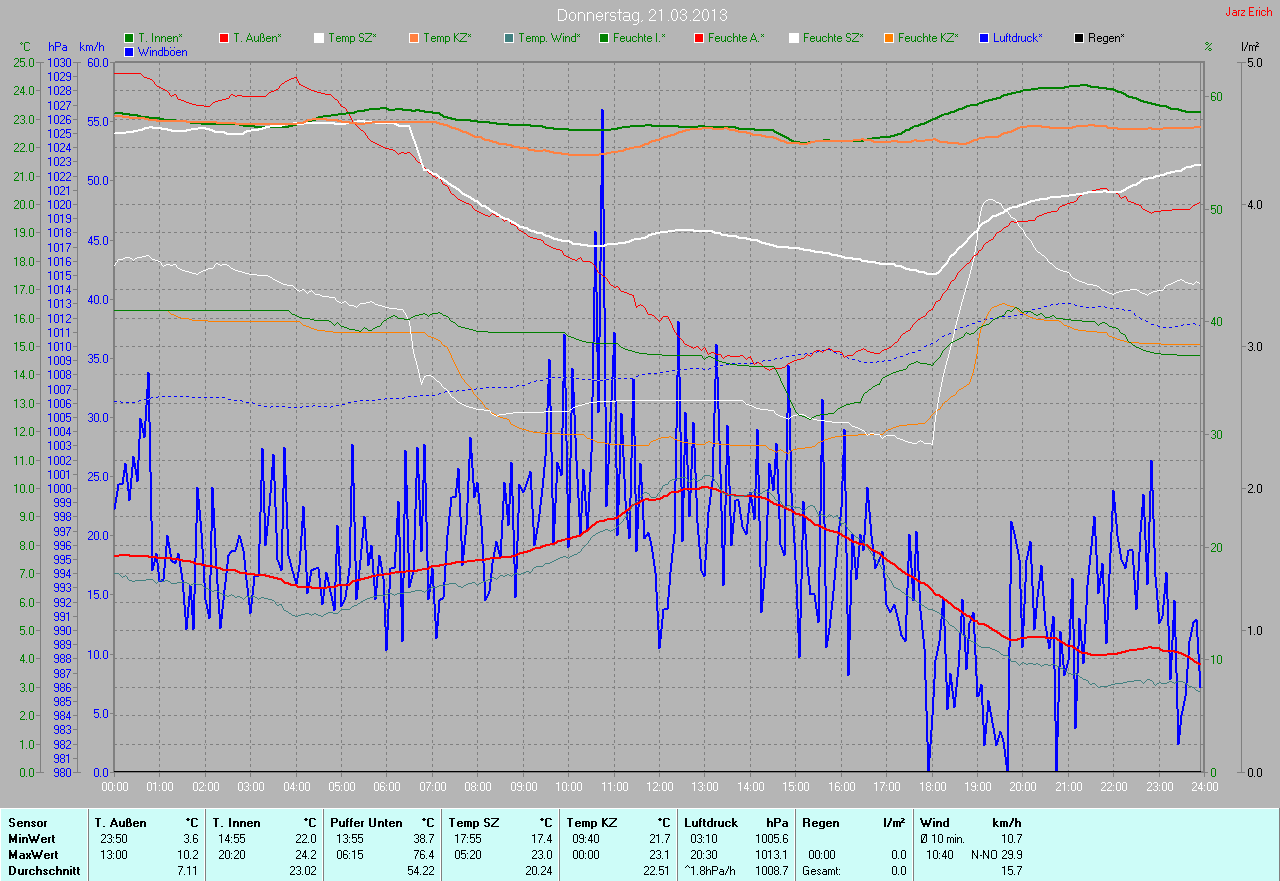Select the Feuchte SZ* legend label
The height and width of the screenshot is (881, 1280).
point(833,38)
